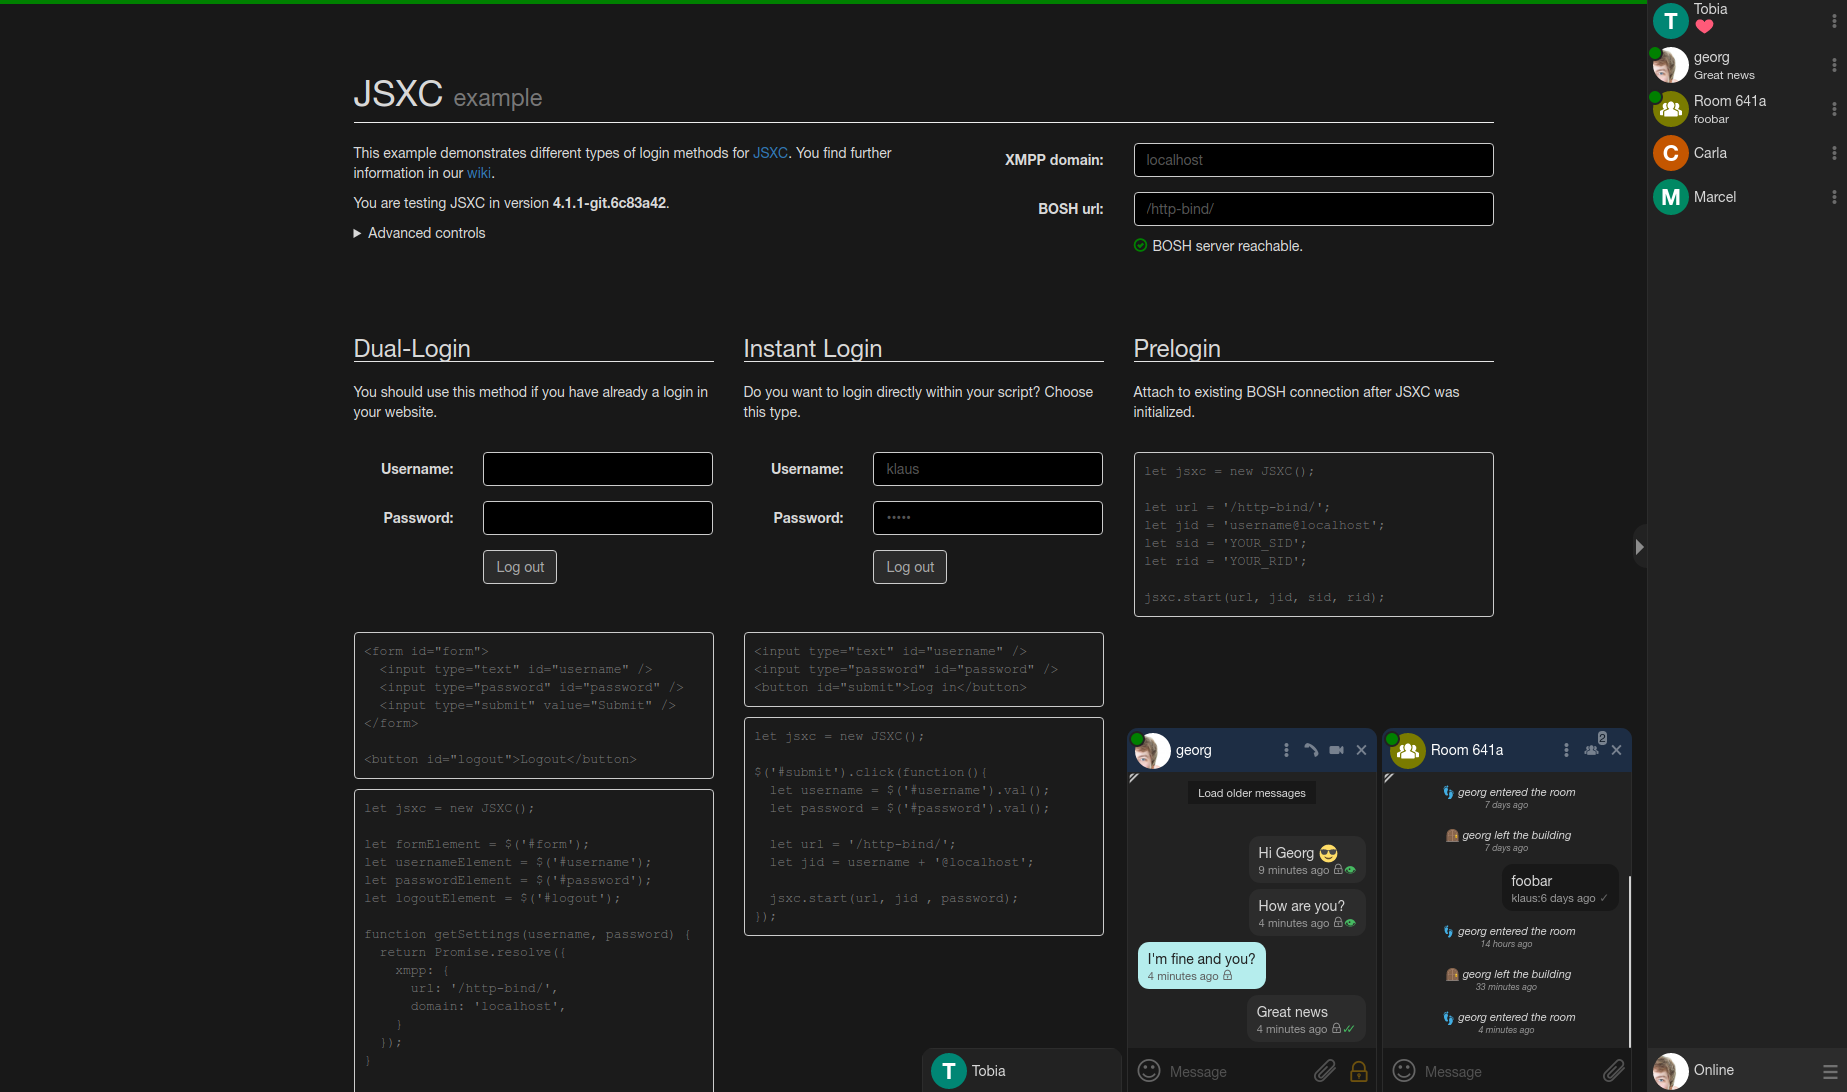Click Marcel's green M avatar in roster
Image resolution: width=1847 pixels, height=1092 pixels.
tap(1670, 197)
